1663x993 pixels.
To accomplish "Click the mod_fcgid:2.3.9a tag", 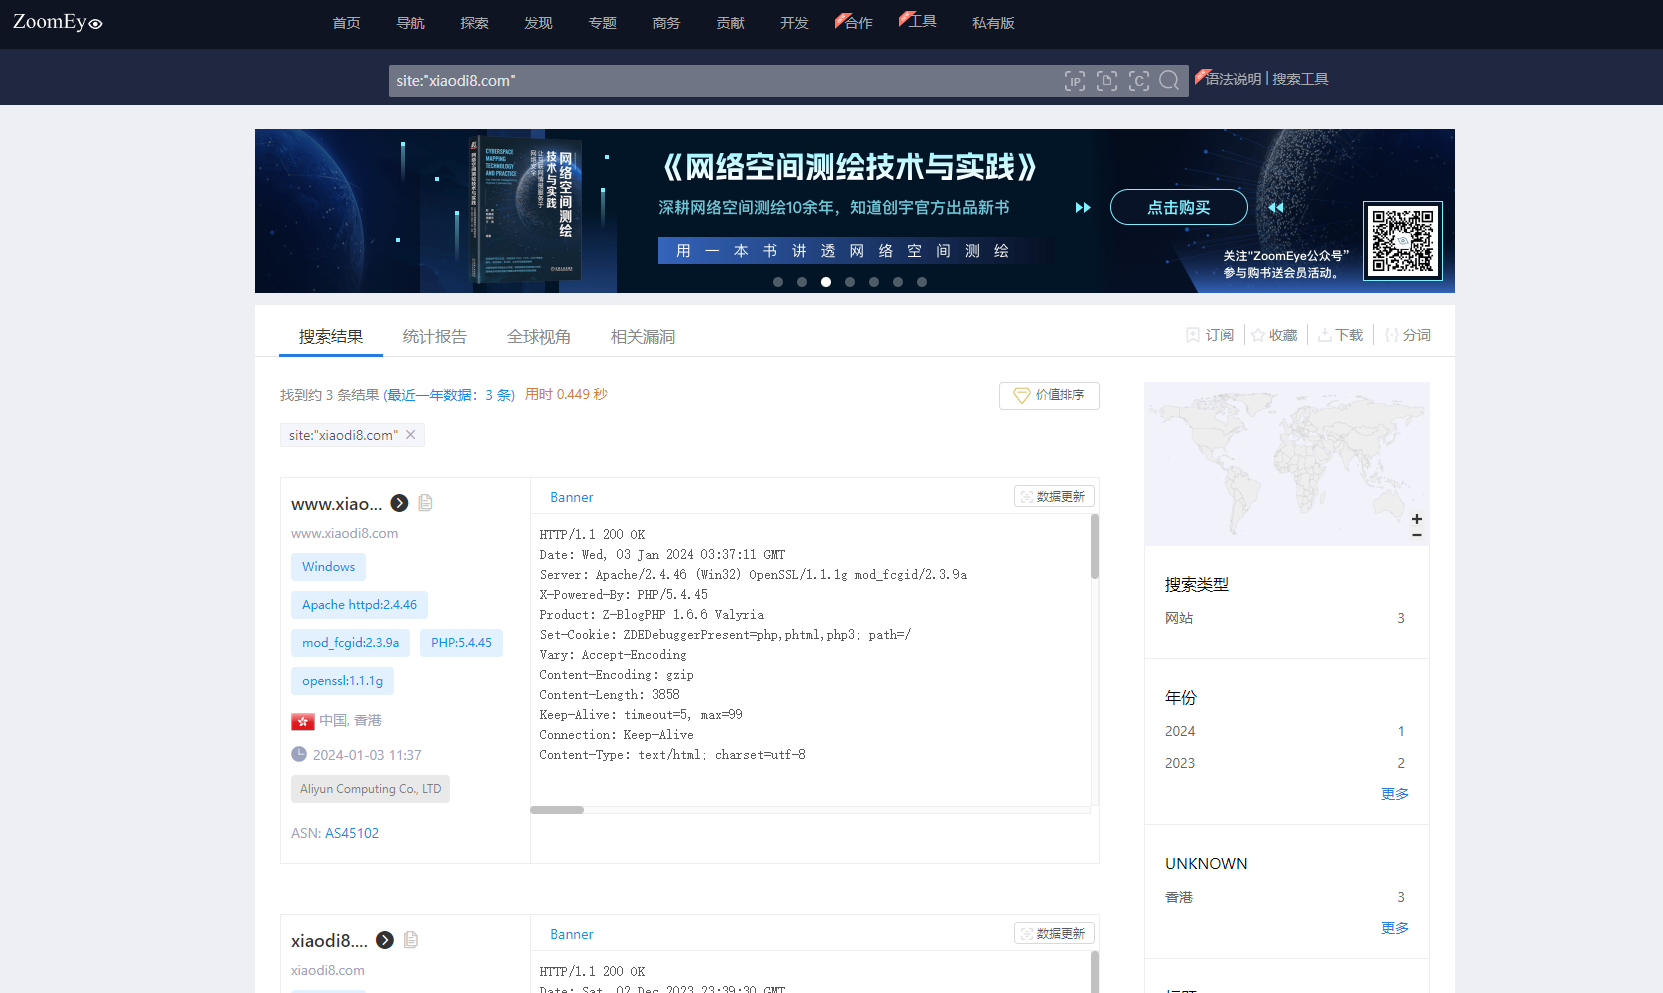I will (x=350, y=643).
